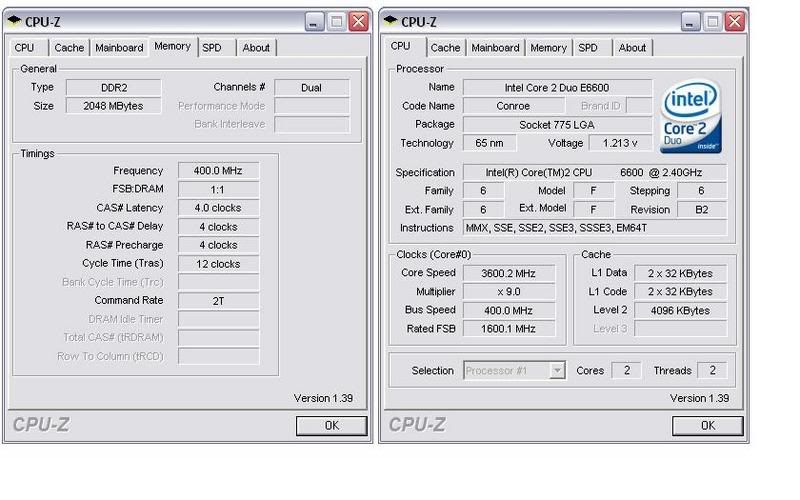
Task: Click the Intel Core 2 Duo E6600 name
Action: pyautogui.click(x=557, y=87)
